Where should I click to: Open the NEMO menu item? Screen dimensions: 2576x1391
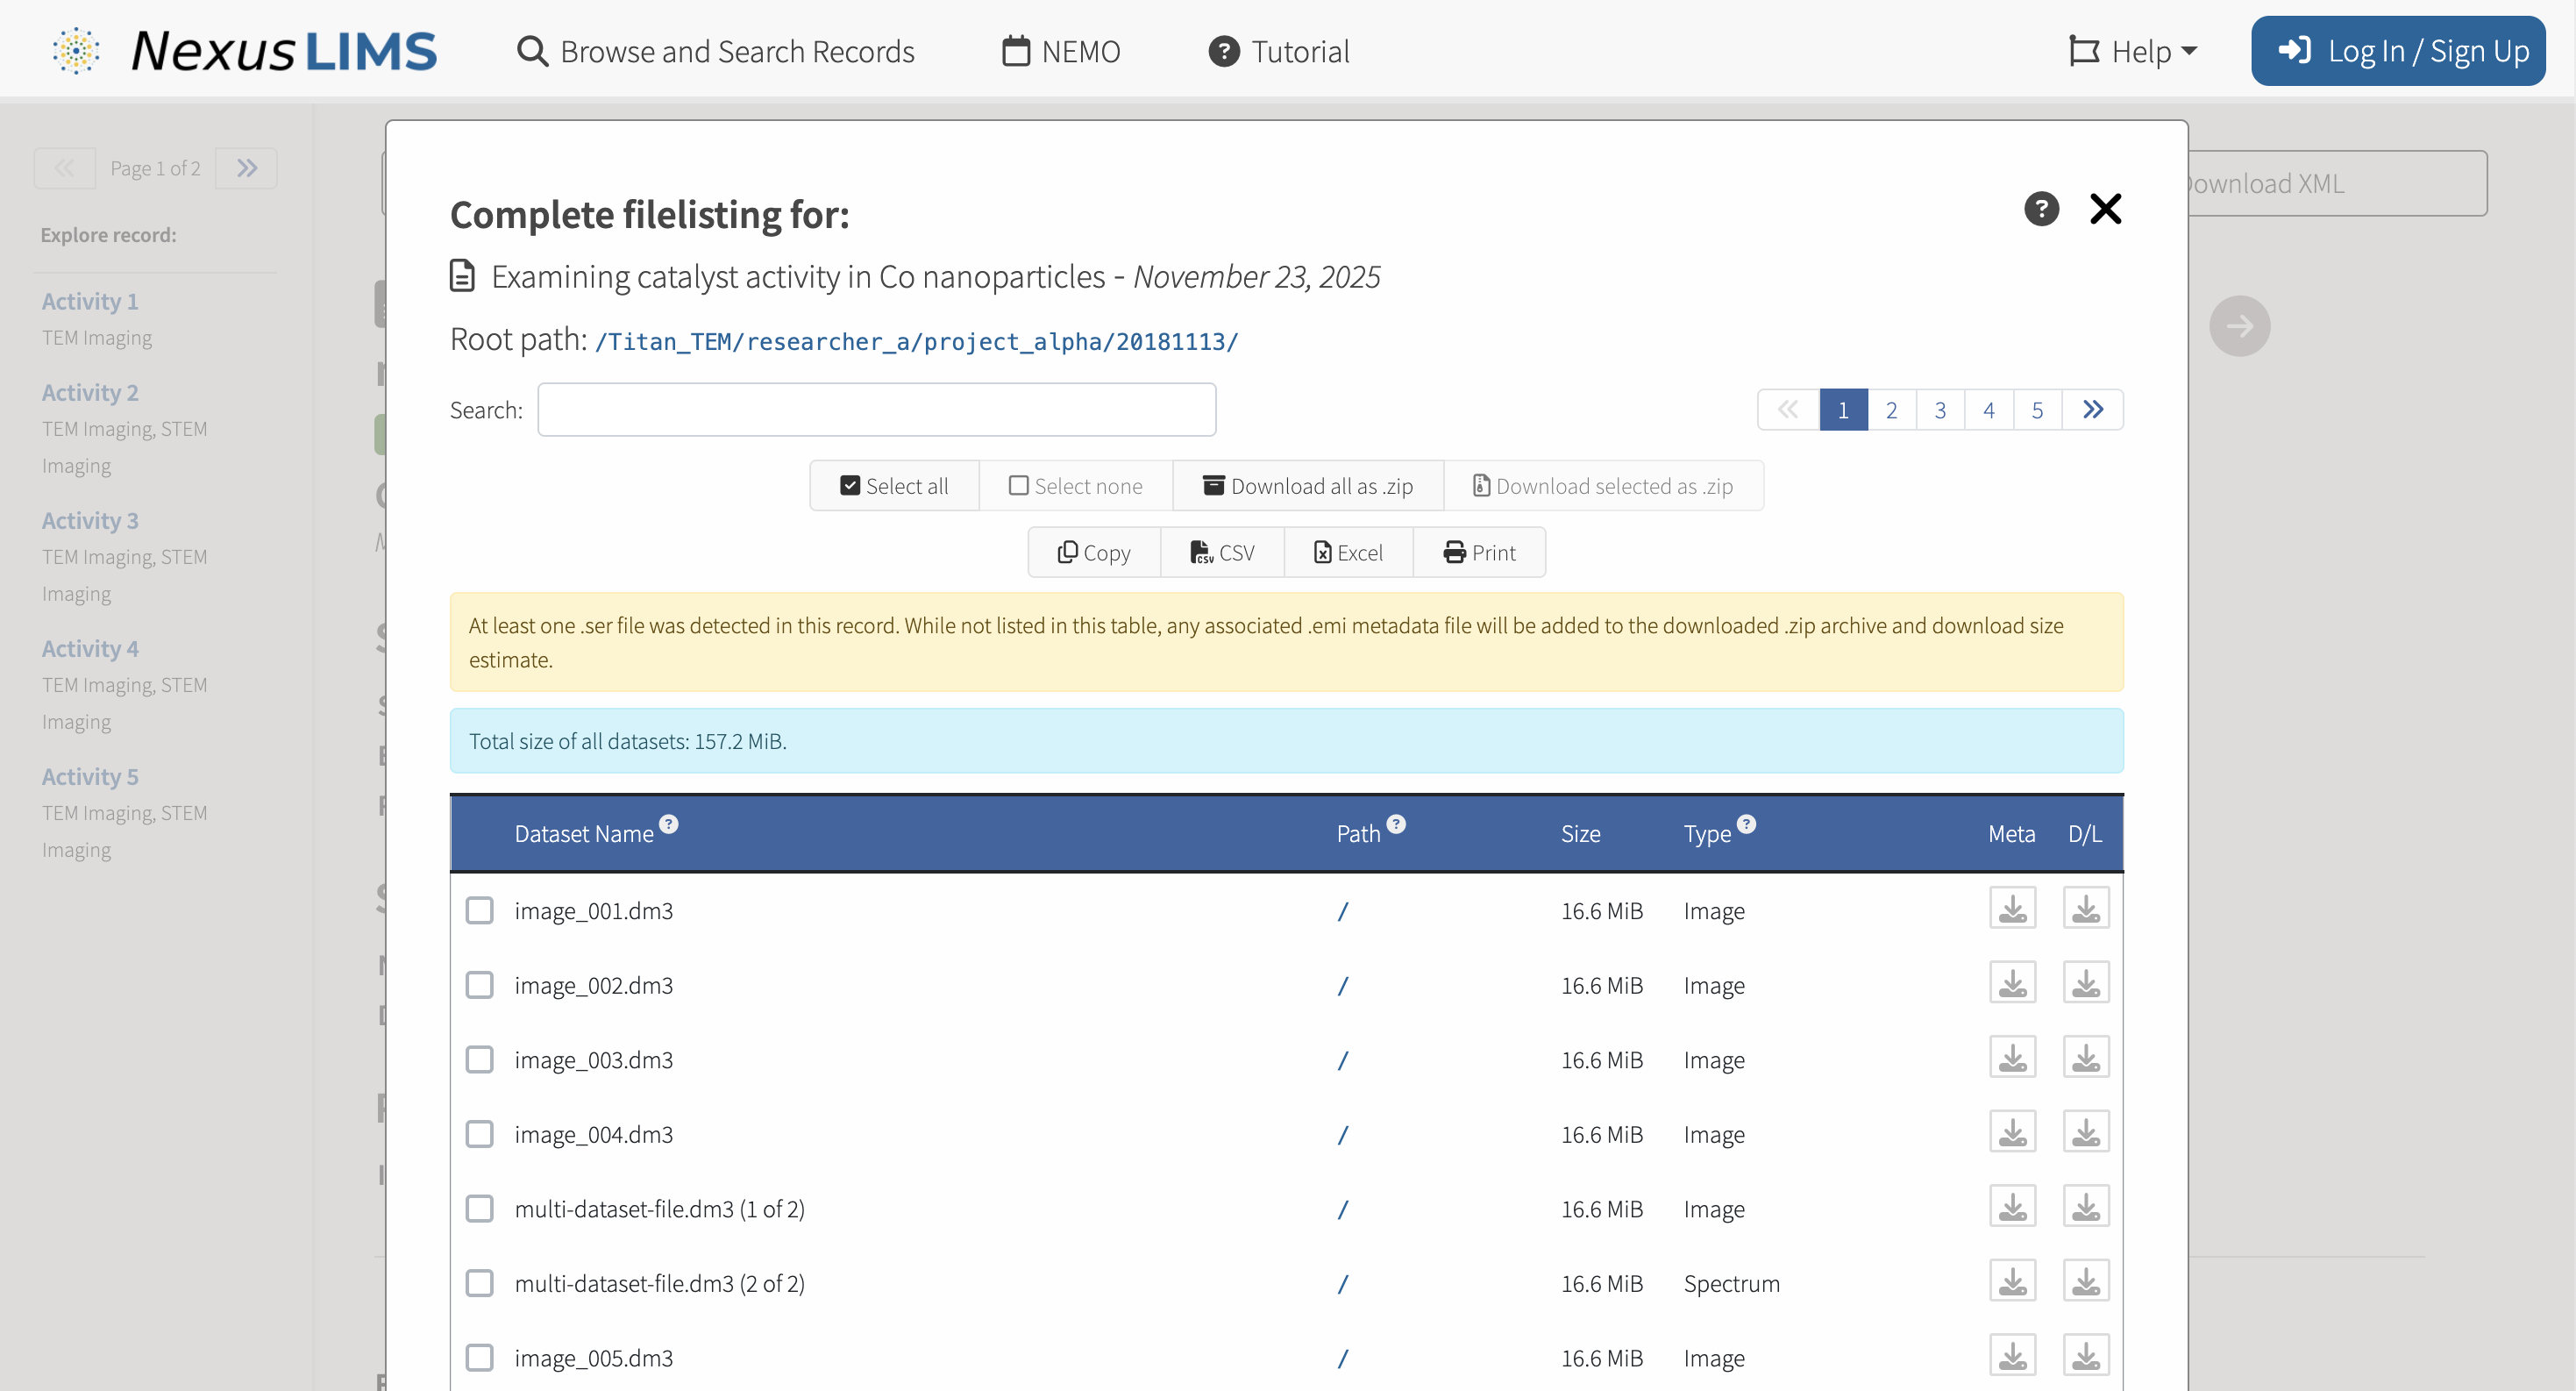[1061, 51]
